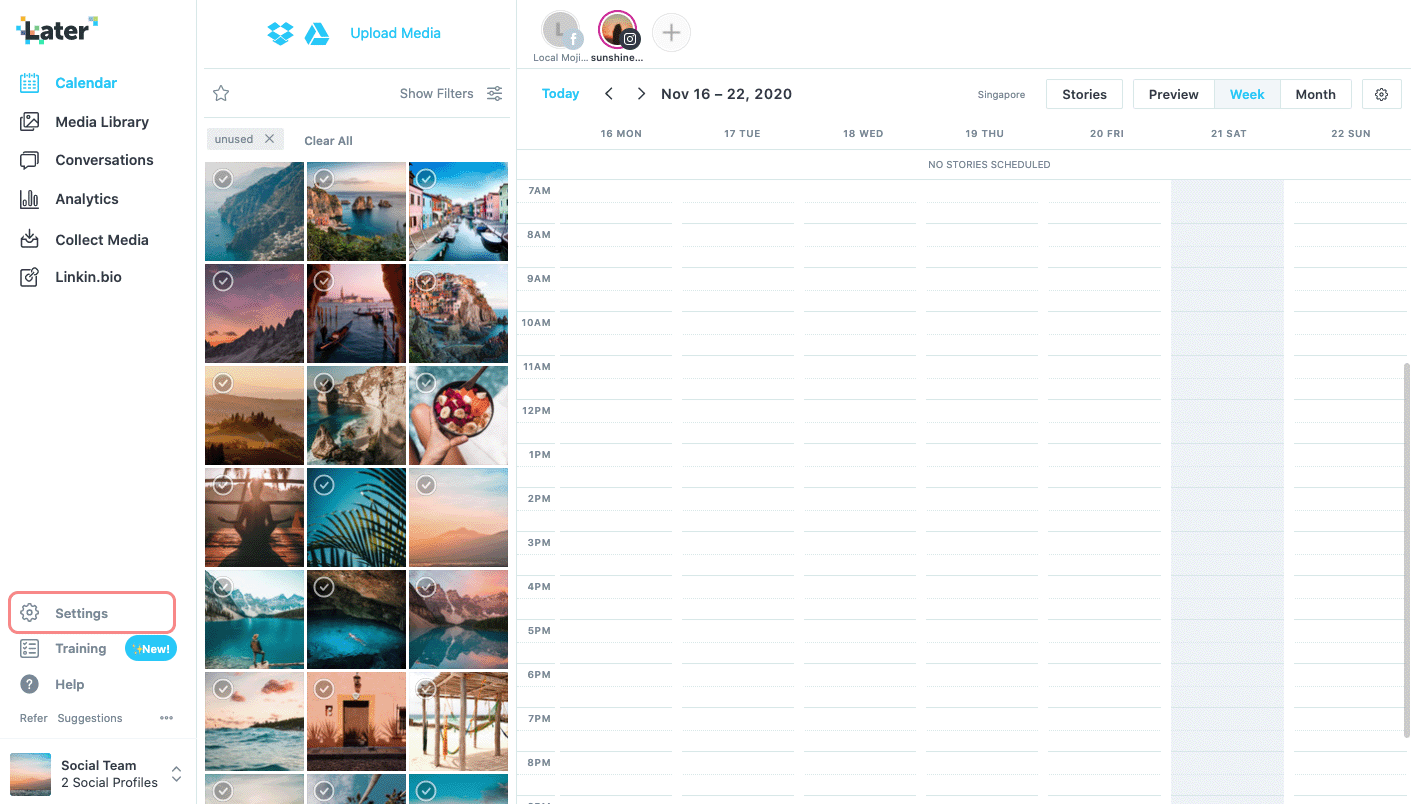Click the Nov 16 – 22, 2020 date range
Image resolution: width=1411 pixels, height=804 pixels.
click(x=726, y=94)
